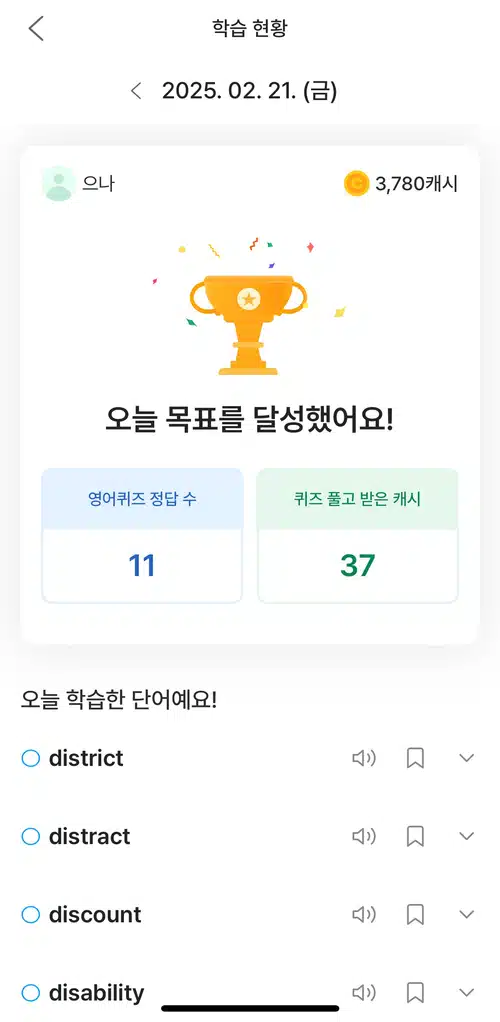Navigate to the previous date arrow

(x=136, y=91)
